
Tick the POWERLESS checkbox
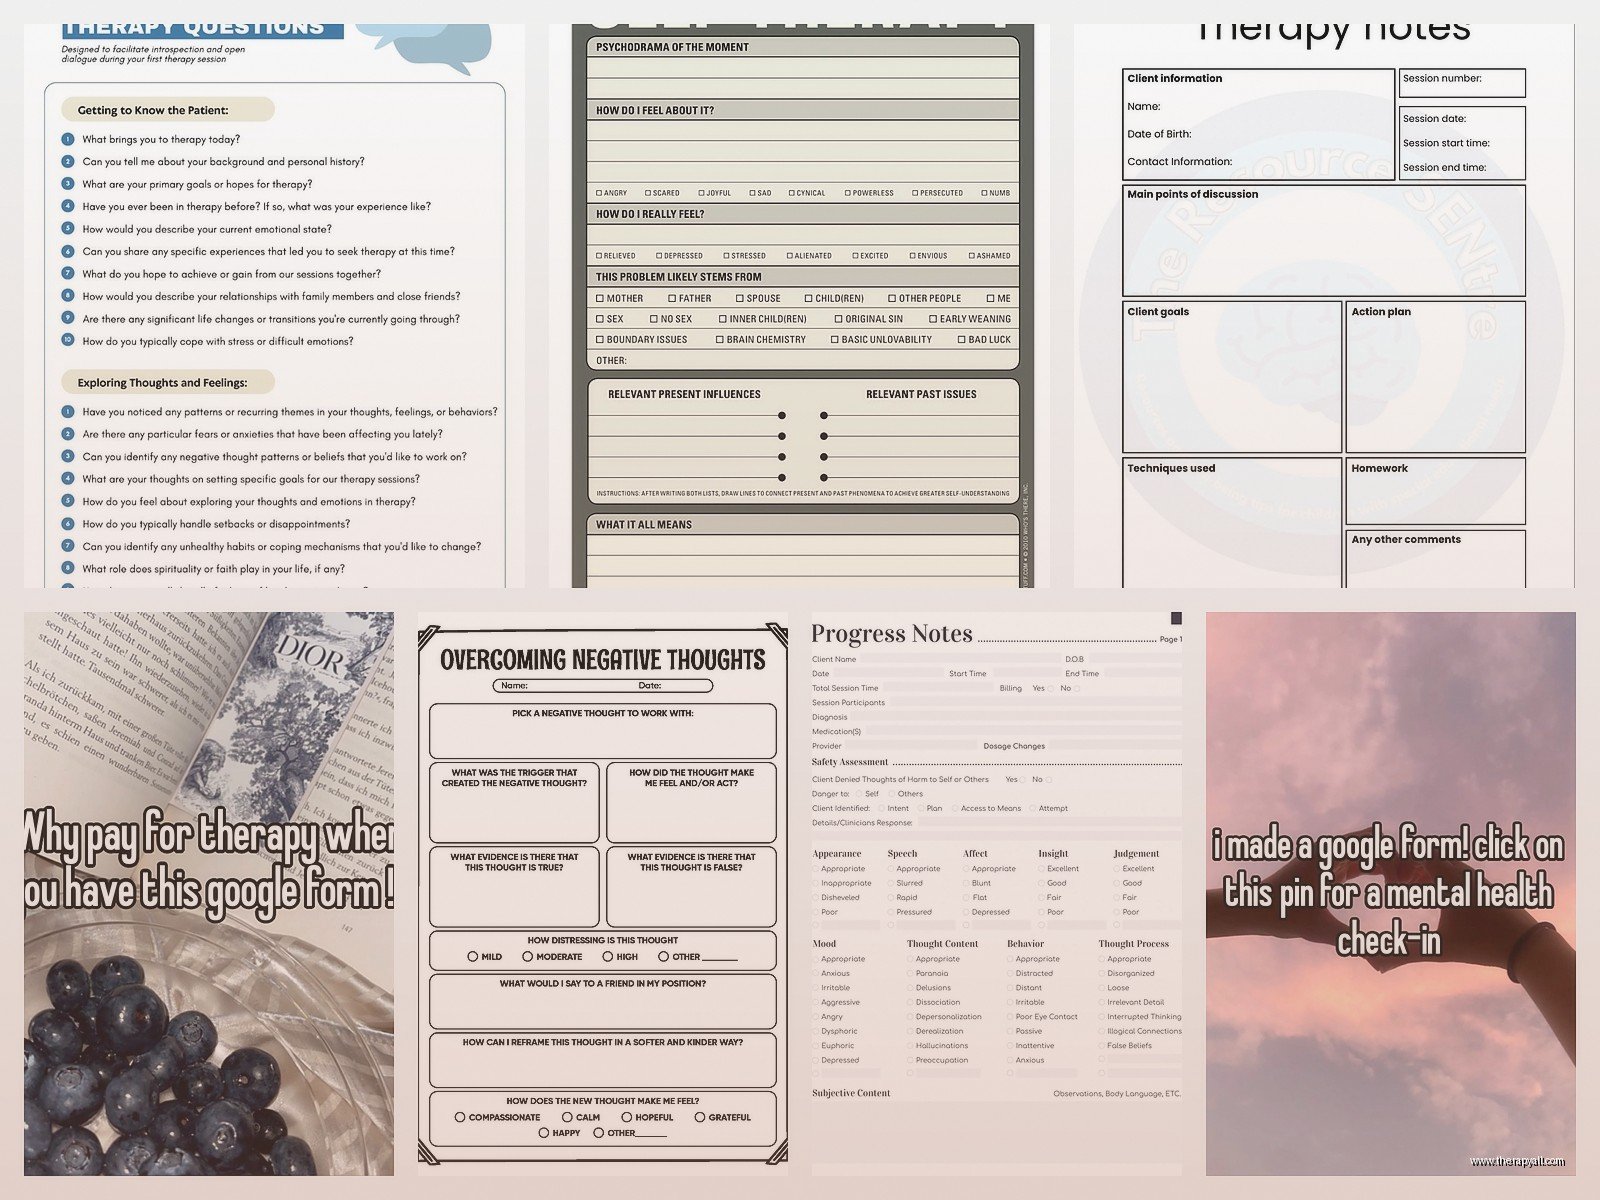(x=848, y=193)
